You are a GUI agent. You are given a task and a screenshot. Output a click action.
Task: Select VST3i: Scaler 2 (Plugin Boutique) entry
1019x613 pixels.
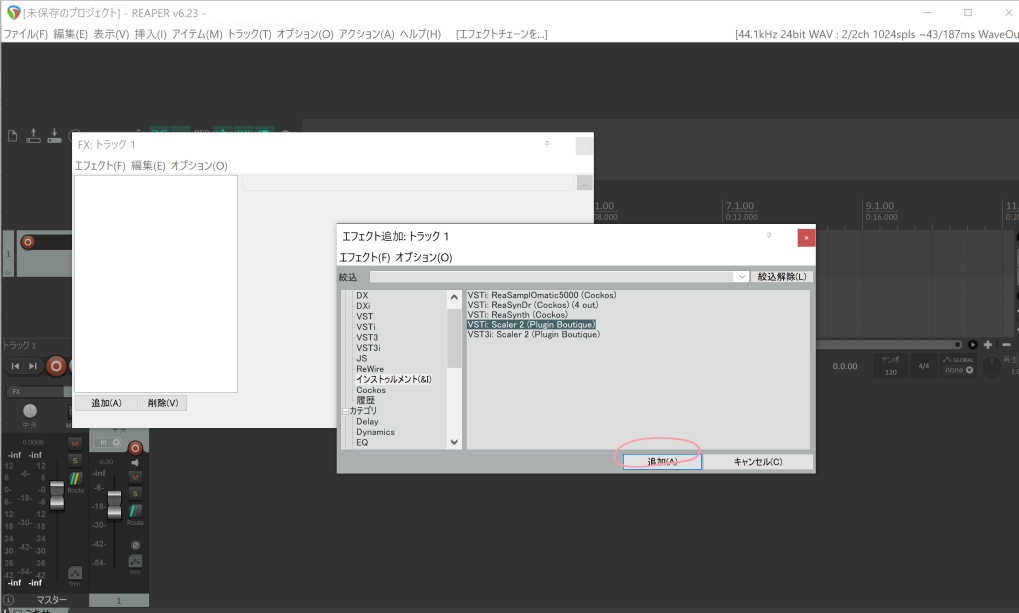pyautogui.click(x=534, y=334)
